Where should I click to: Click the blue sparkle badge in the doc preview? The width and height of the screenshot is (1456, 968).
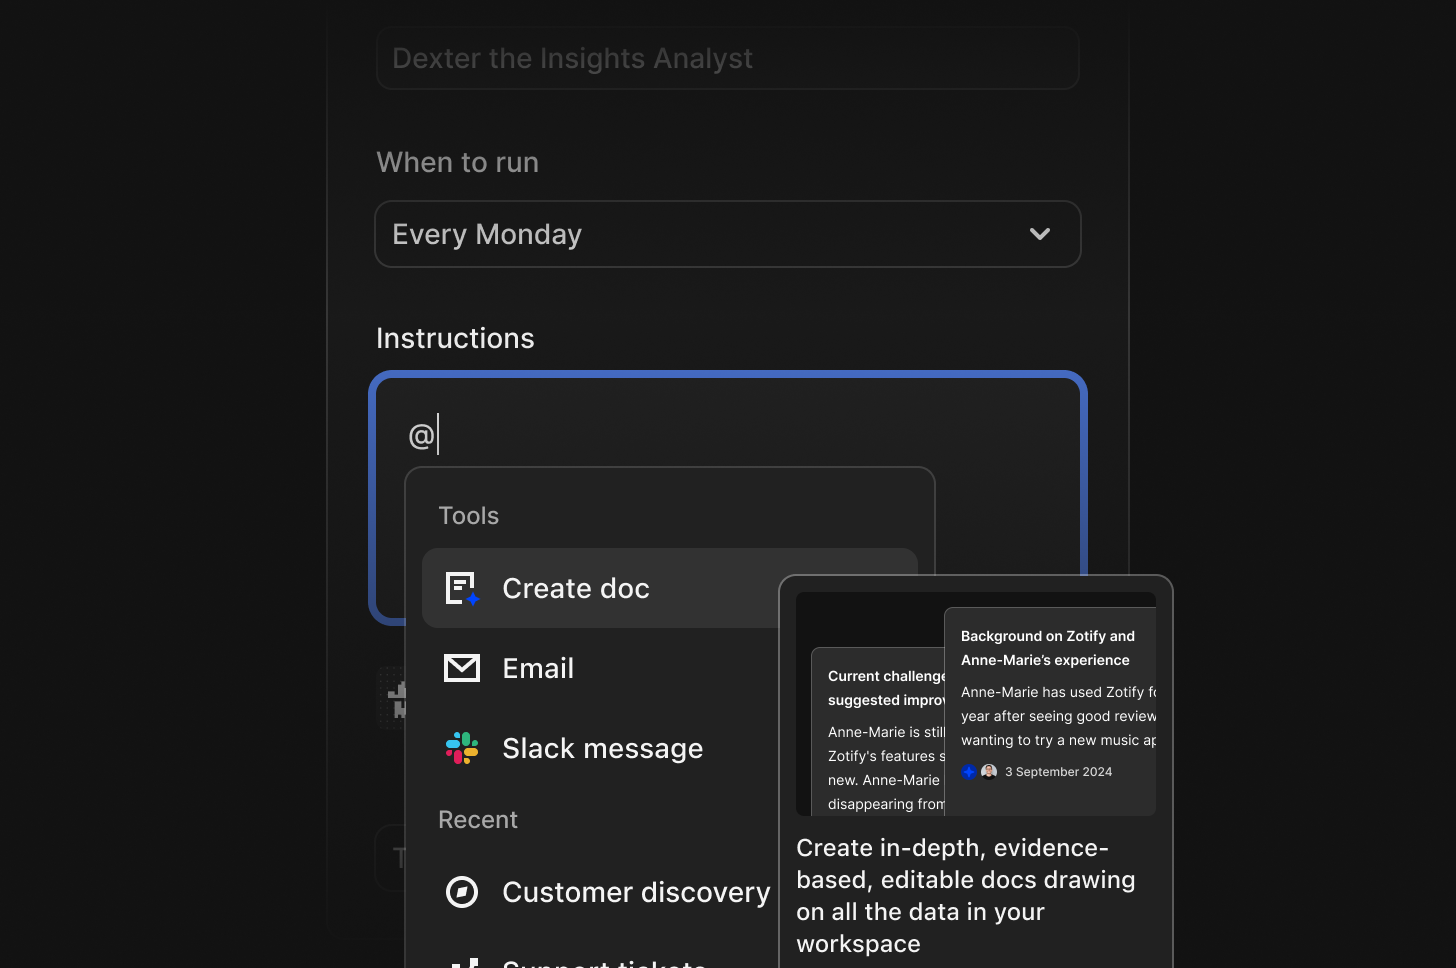pos(968,771)
